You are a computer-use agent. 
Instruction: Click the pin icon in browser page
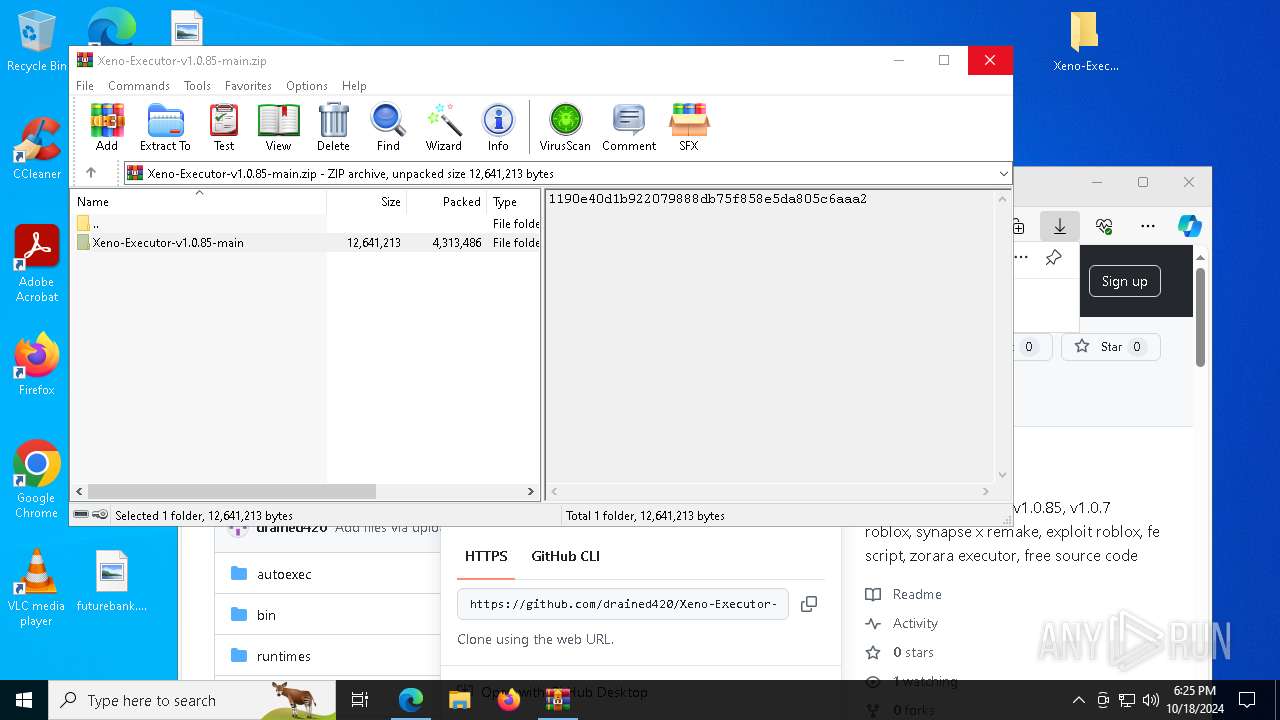coord(1053,258)
